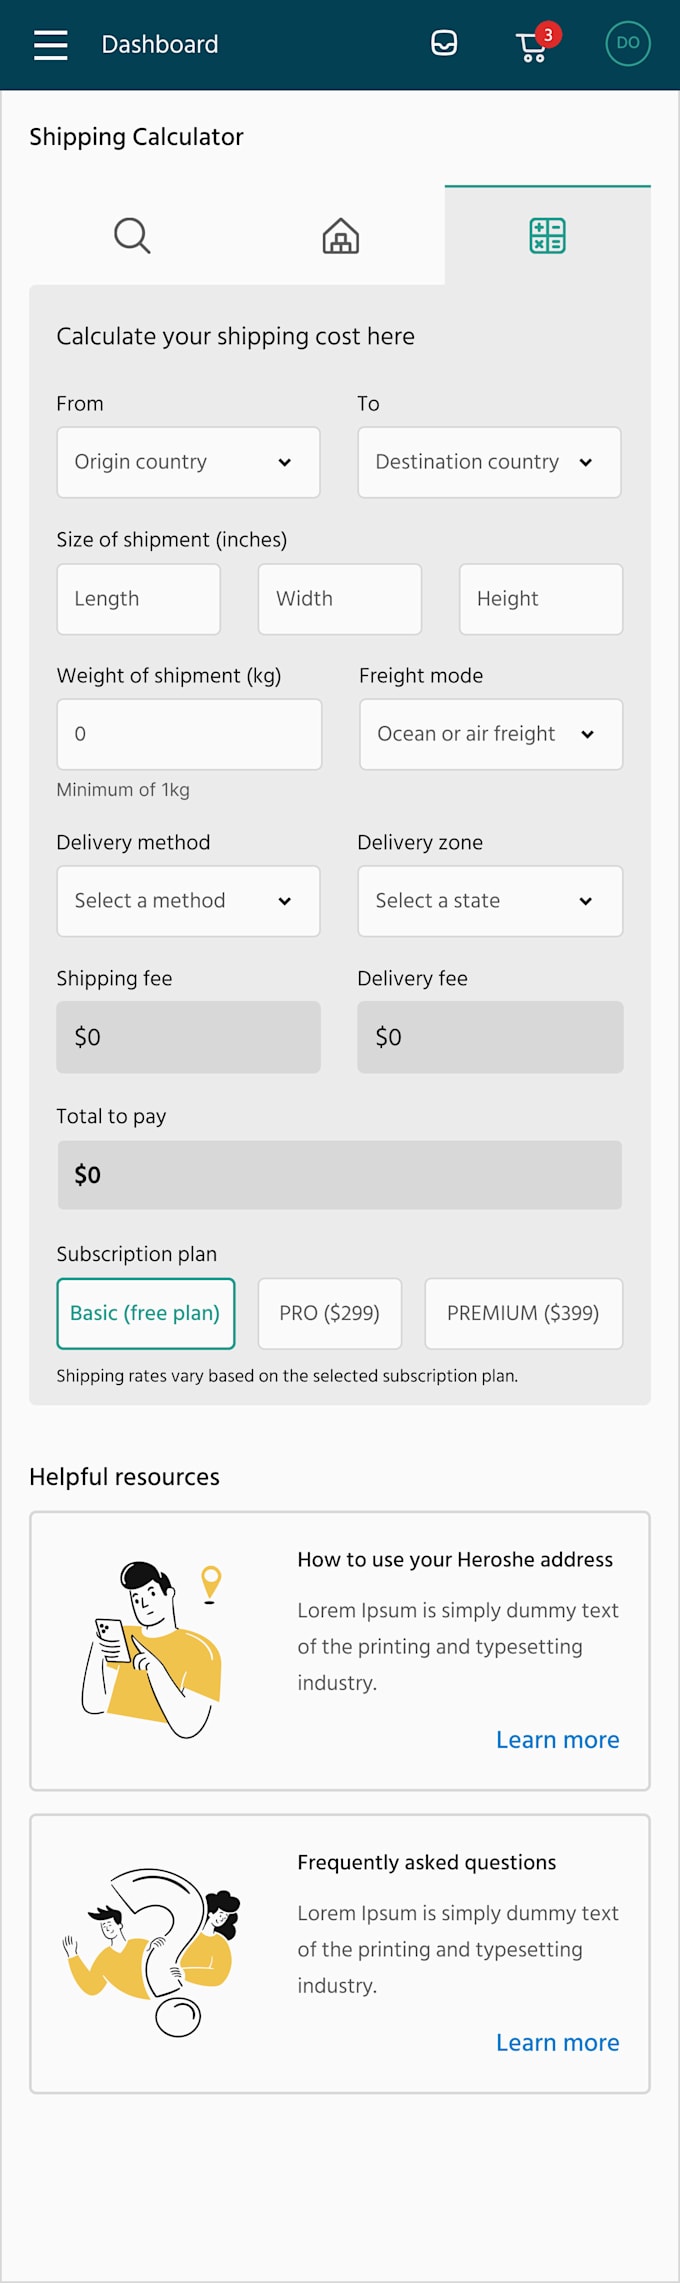
Task: Focus the Length input field
Action: coord(139,599)
